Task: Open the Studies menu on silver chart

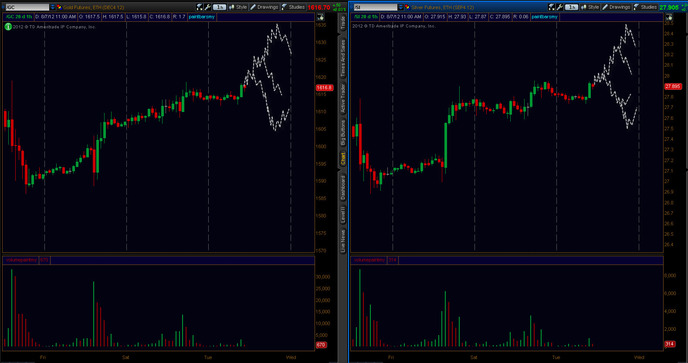Action: coord(645,7)
